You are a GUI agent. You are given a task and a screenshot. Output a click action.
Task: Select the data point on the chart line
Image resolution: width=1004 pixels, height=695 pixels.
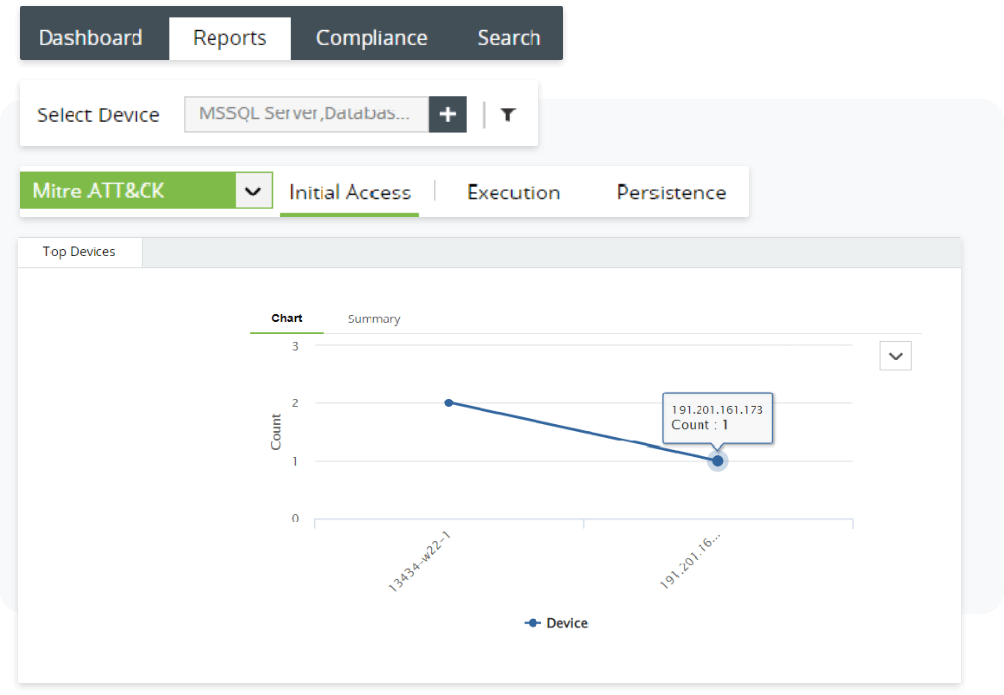tap(448, 403)
